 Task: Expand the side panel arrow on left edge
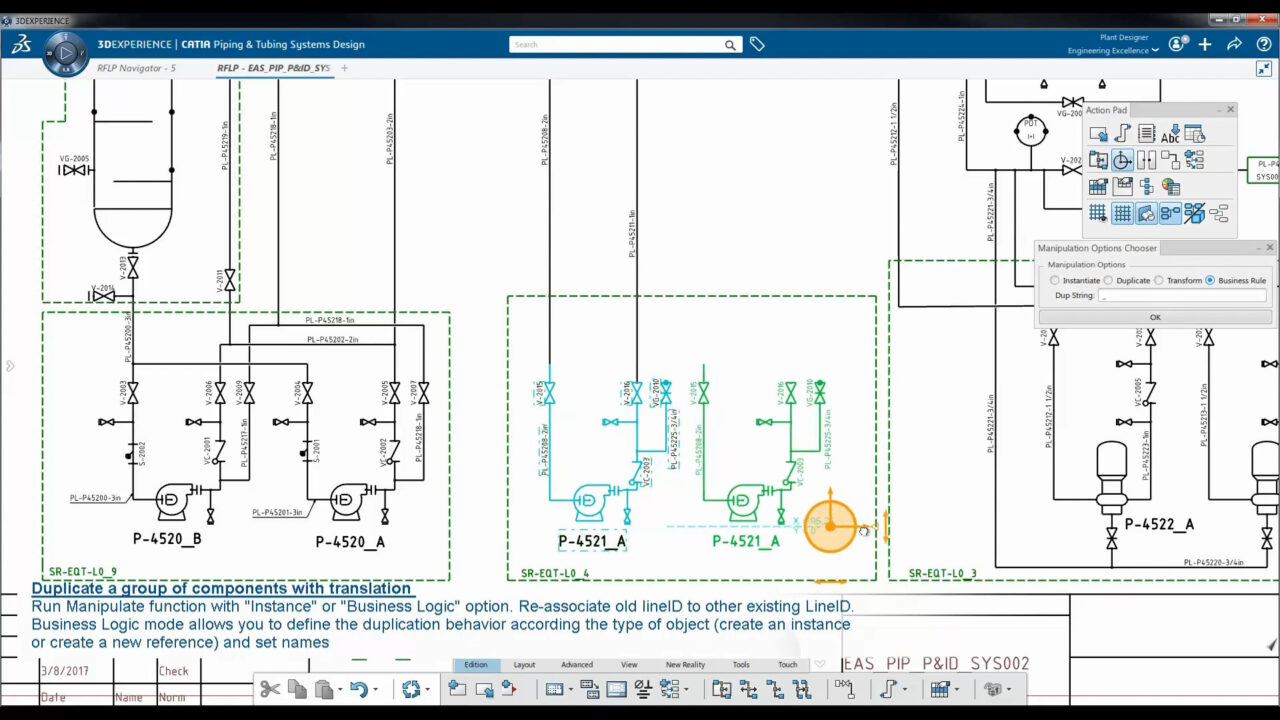[10, 366]
